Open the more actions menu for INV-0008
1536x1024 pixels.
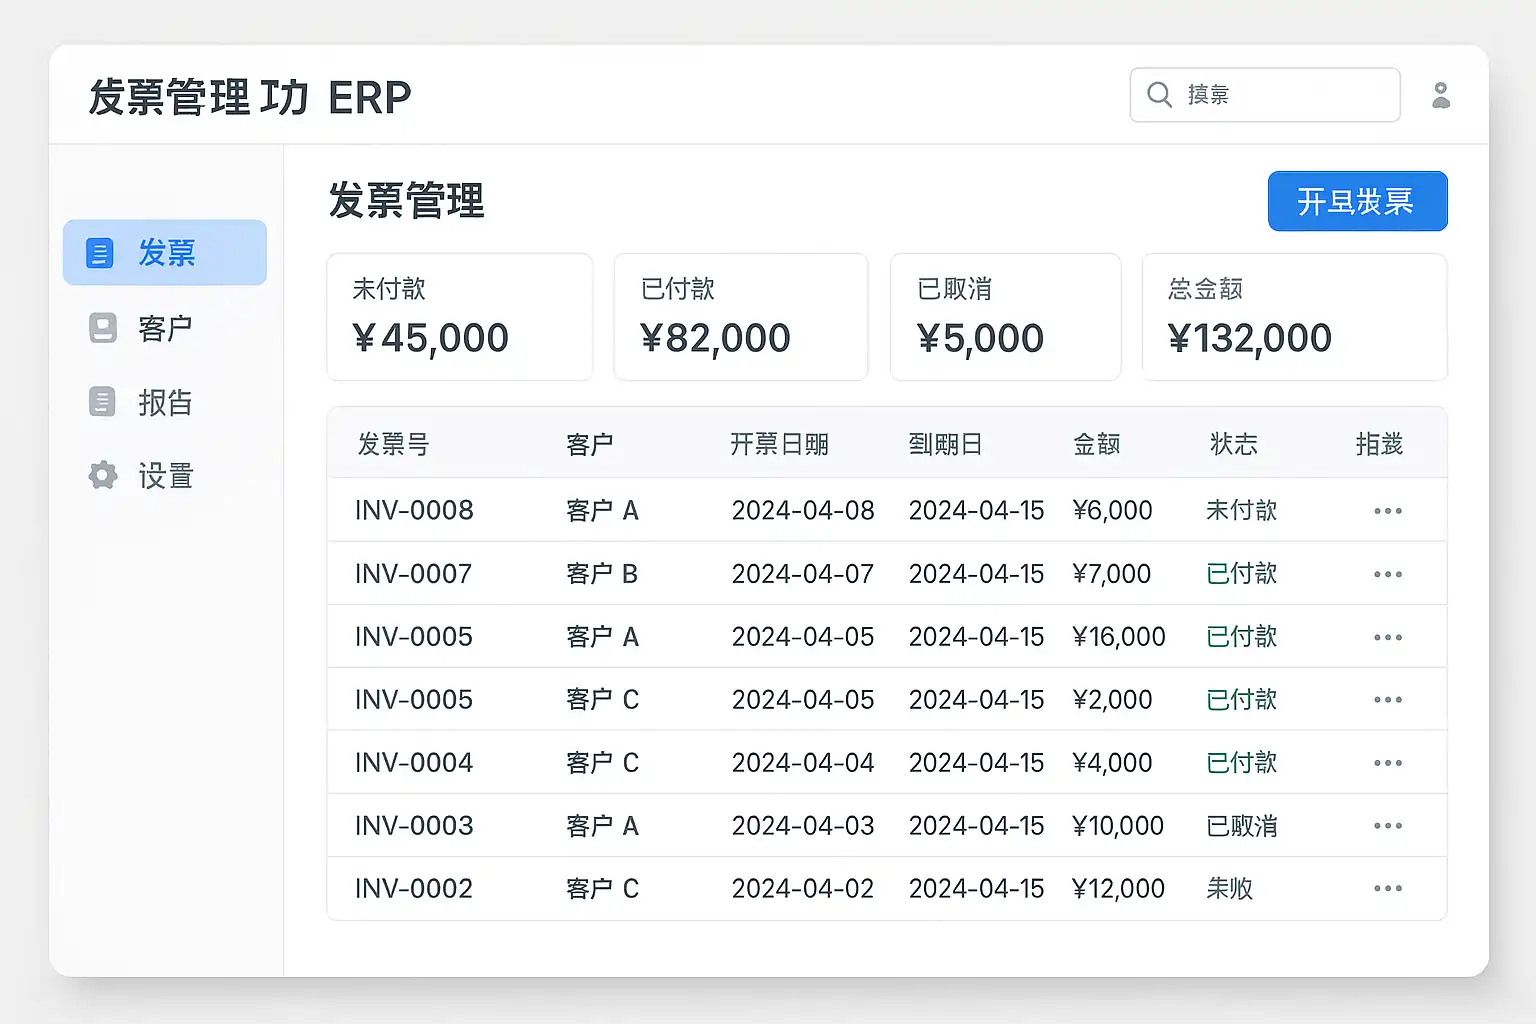tap(1387, 511)
